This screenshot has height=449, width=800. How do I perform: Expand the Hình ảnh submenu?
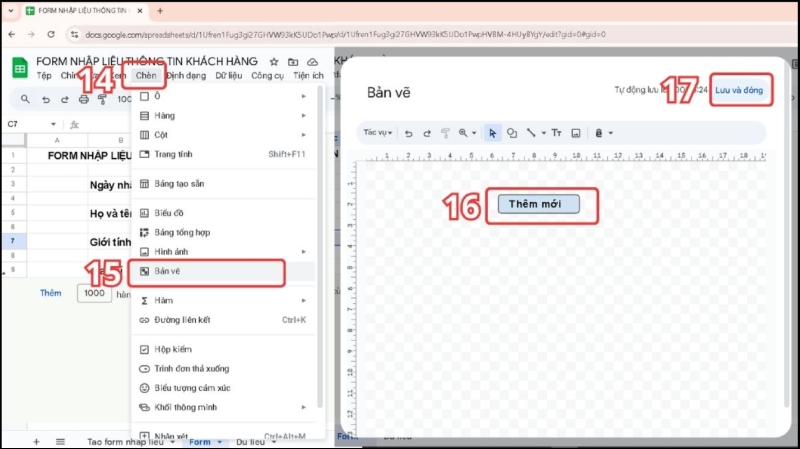pos(304,252)
